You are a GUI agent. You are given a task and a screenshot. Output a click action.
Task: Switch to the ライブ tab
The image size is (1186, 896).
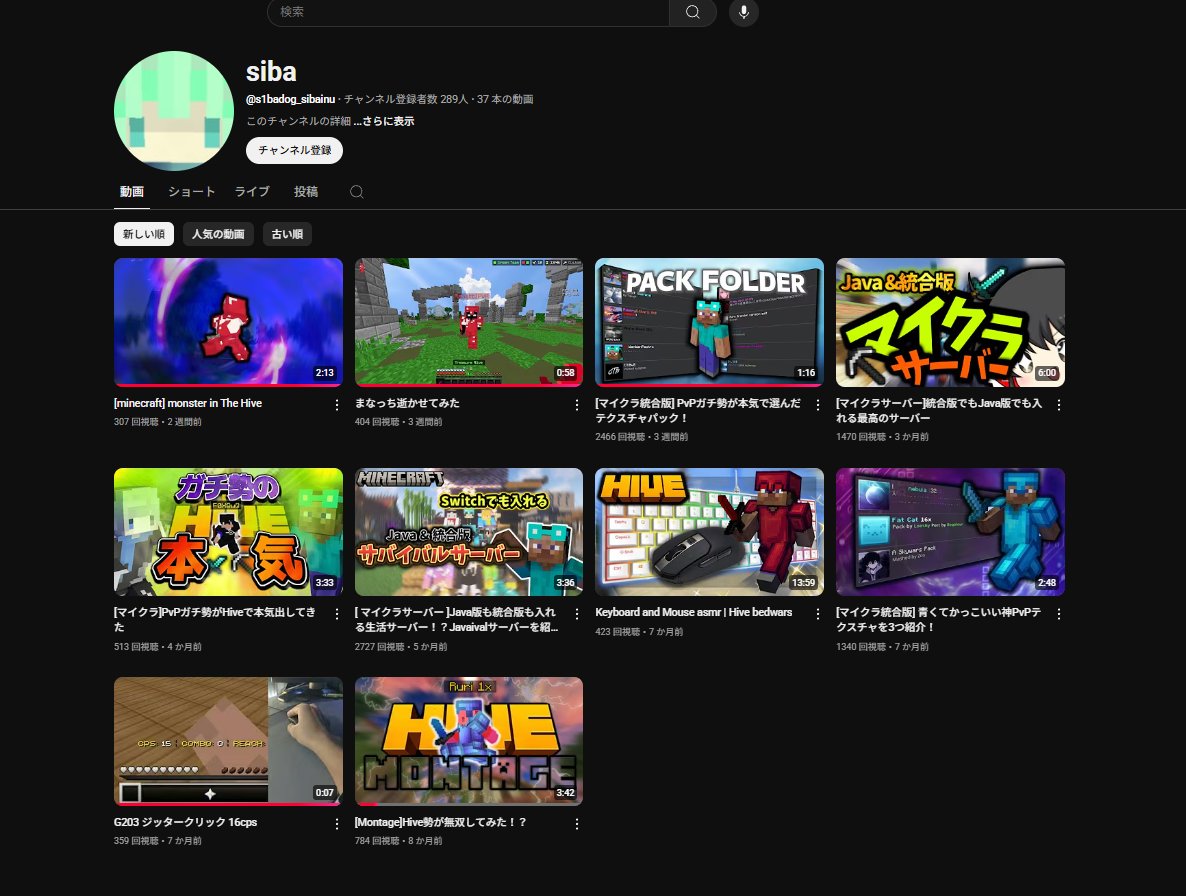click(x=252, y=192)
